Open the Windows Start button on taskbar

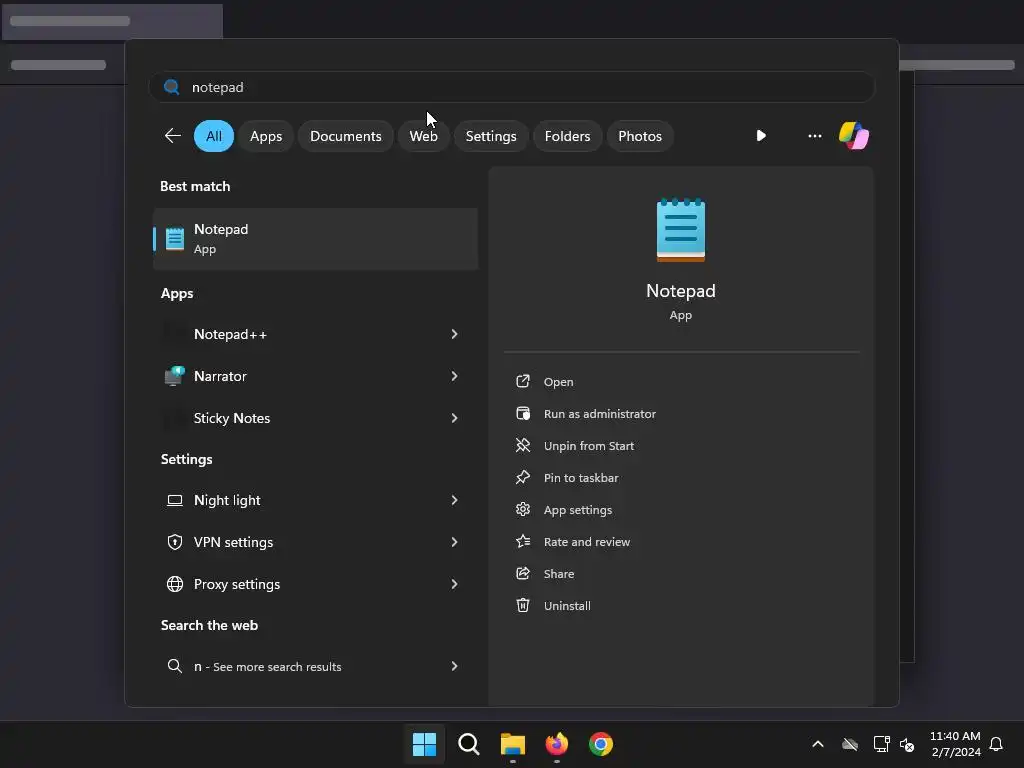pos(424,744)
